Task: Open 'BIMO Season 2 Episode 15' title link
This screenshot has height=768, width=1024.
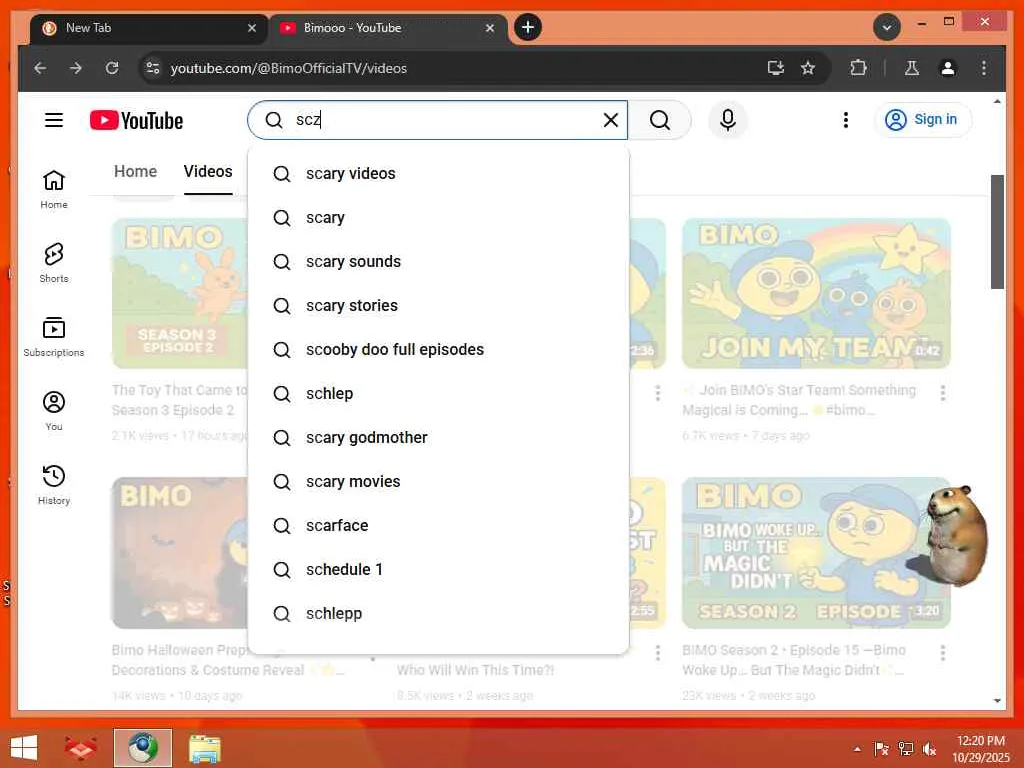Action: pyautogui.click(x=794, y=660)
